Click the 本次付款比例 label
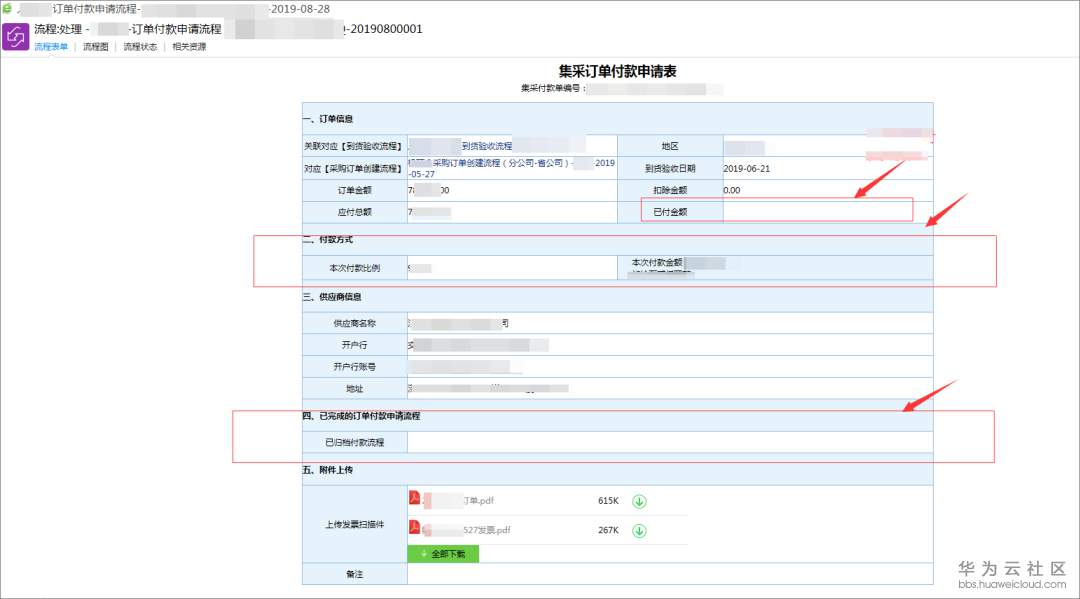This screenshot has height=599, width=1080. coord(355,268)
